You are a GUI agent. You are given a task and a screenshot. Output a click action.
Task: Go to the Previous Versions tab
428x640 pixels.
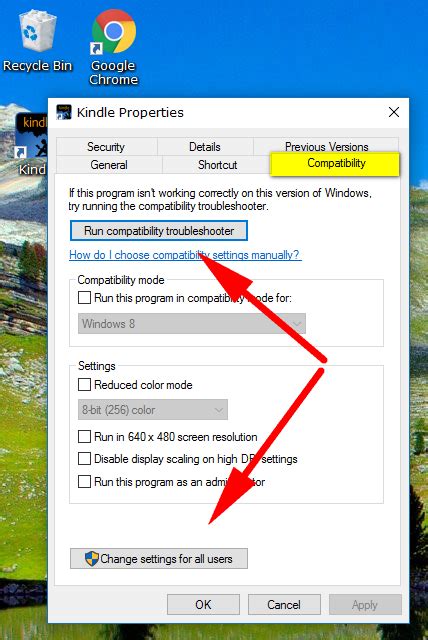click(x=326, y=146)
